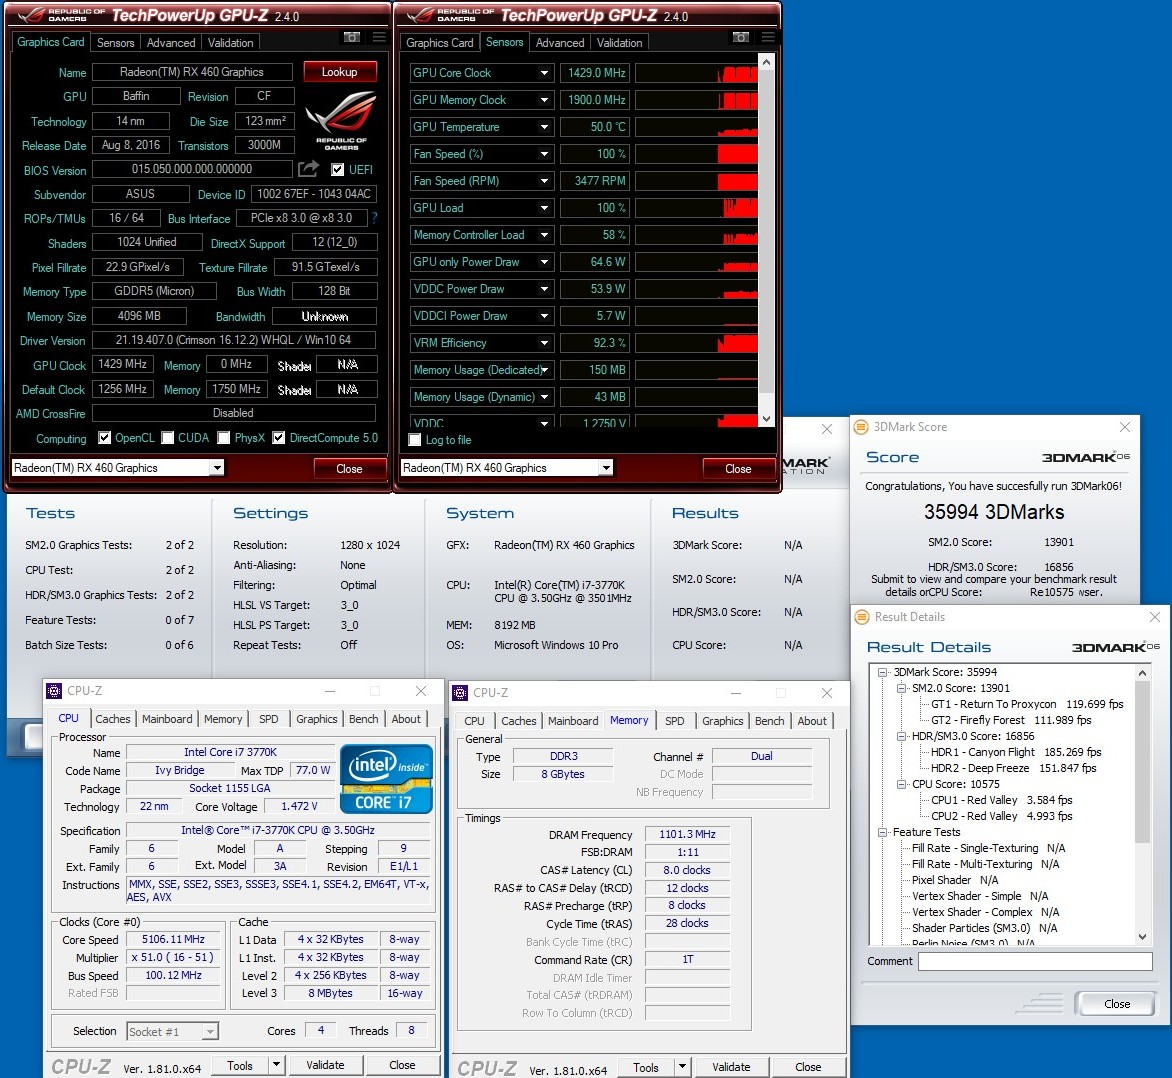Open Bench tab in Memory CPU-Z window
This screenshot has height=1078, width=1172.
(769, 721)
